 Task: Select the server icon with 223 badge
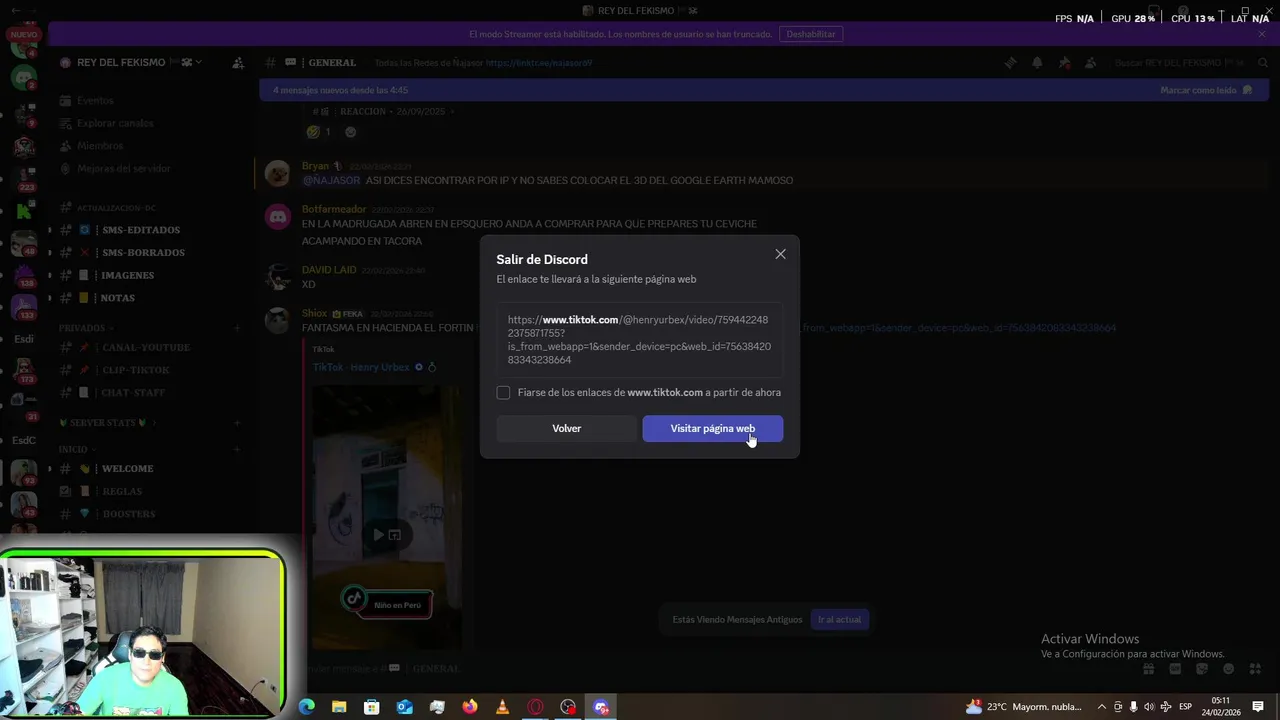[x=24, y=177]
